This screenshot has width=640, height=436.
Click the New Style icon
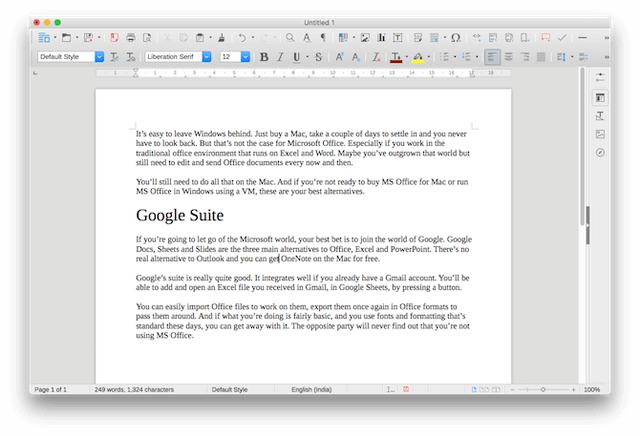click(131, 57)
